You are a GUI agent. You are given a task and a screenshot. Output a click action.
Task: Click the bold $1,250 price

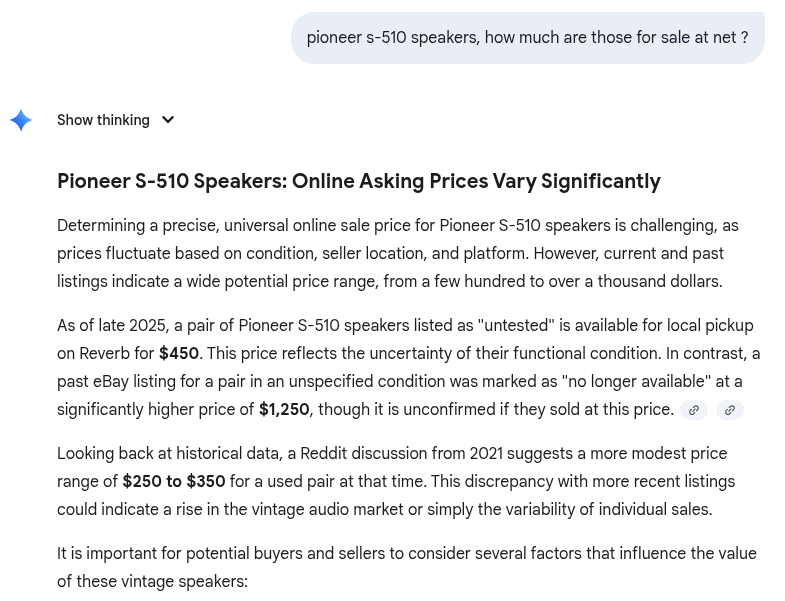(284, 410)
